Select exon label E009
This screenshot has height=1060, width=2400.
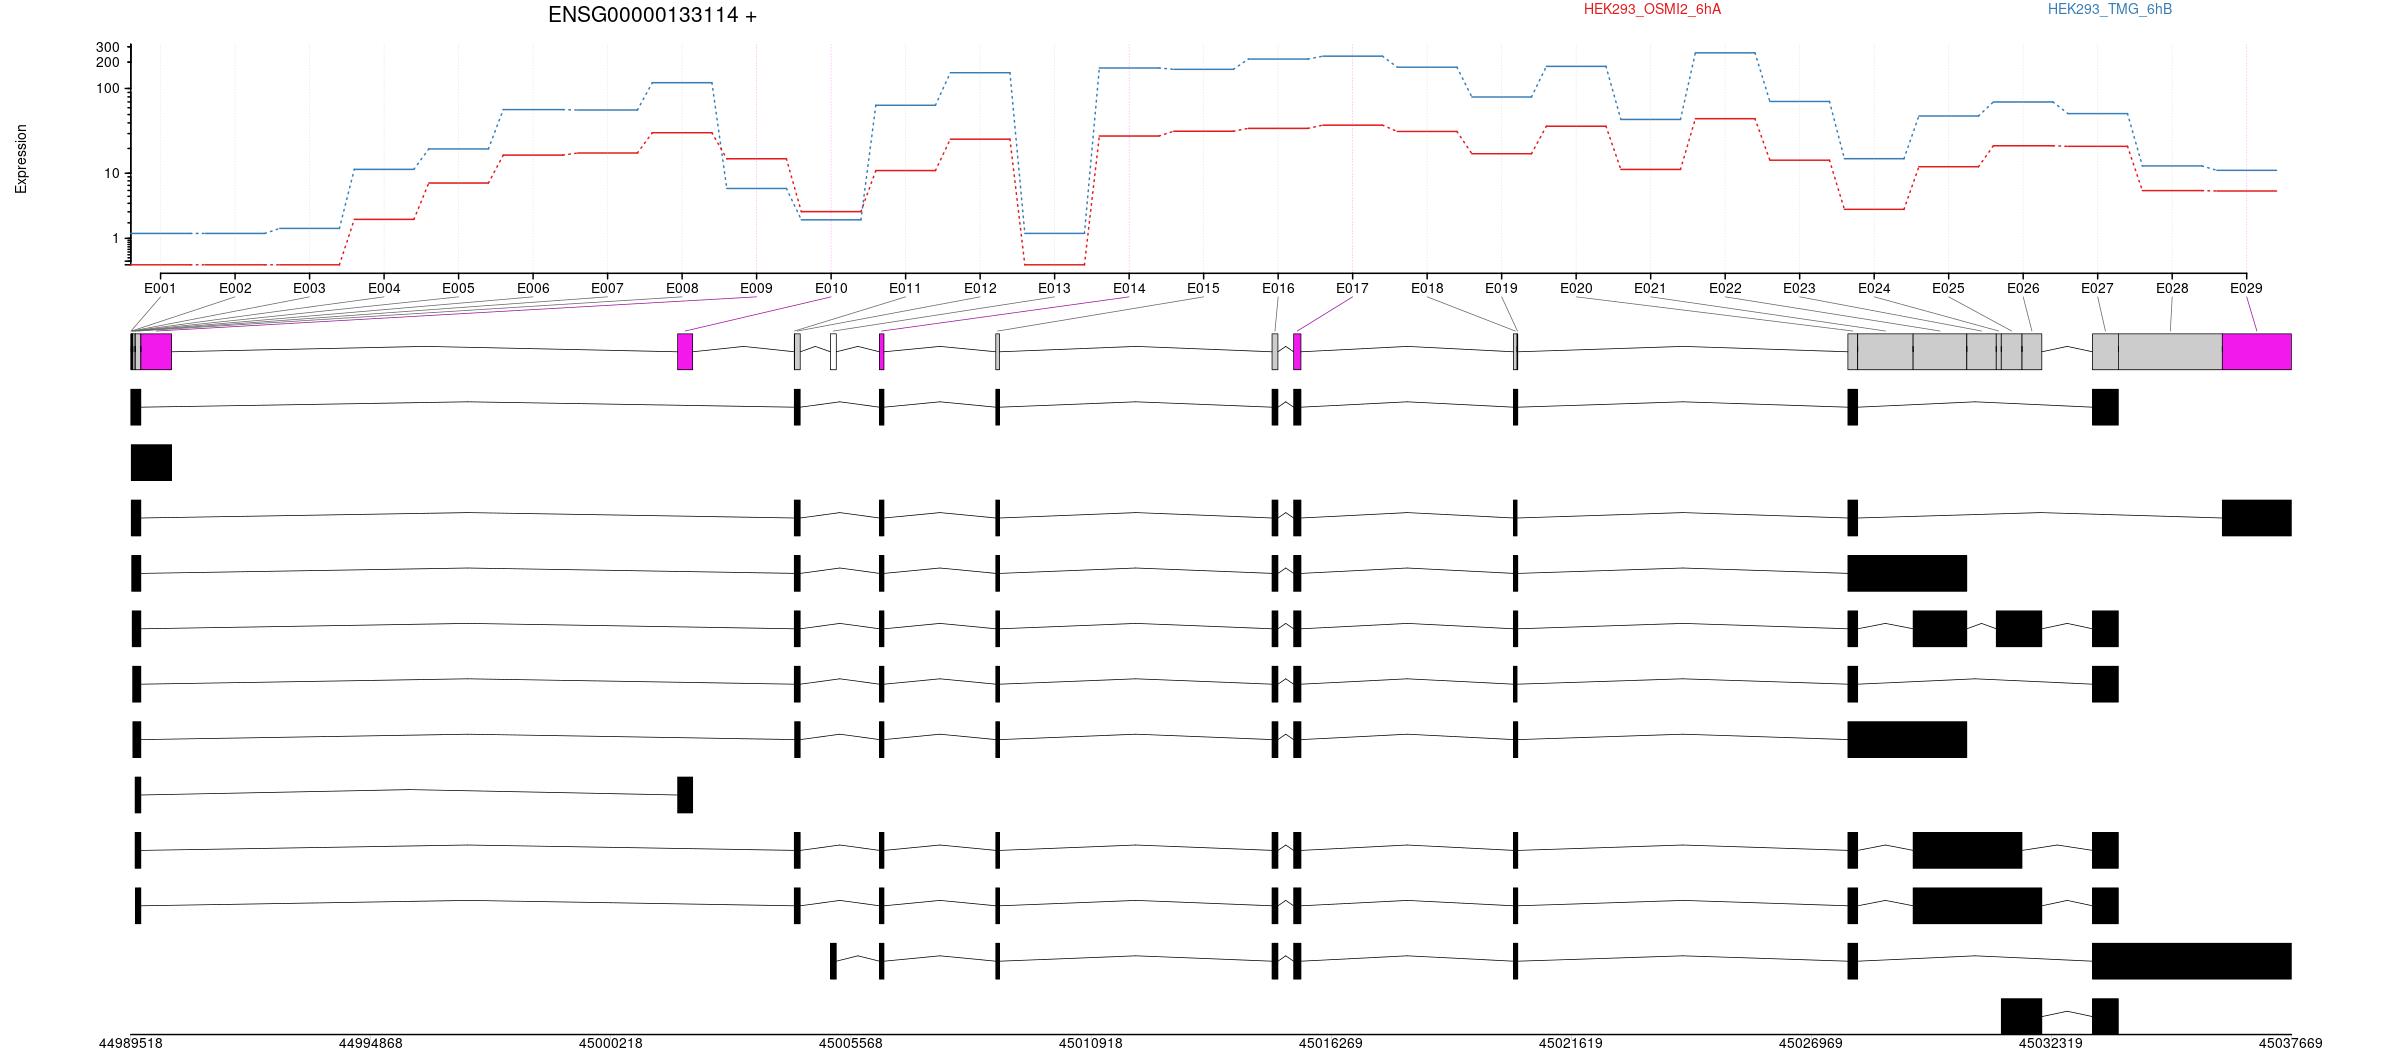[756, 288]
